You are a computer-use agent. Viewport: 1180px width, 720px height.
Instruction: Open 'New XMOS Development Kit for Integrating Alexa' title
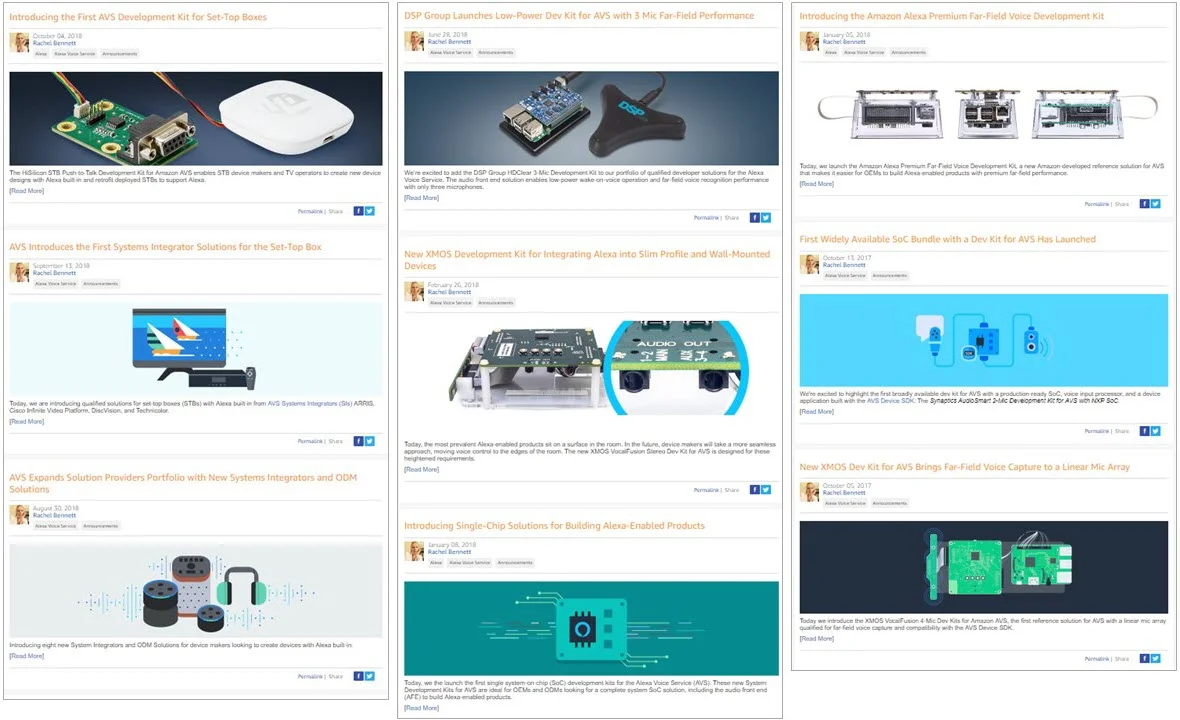click(x=587, y=260)
